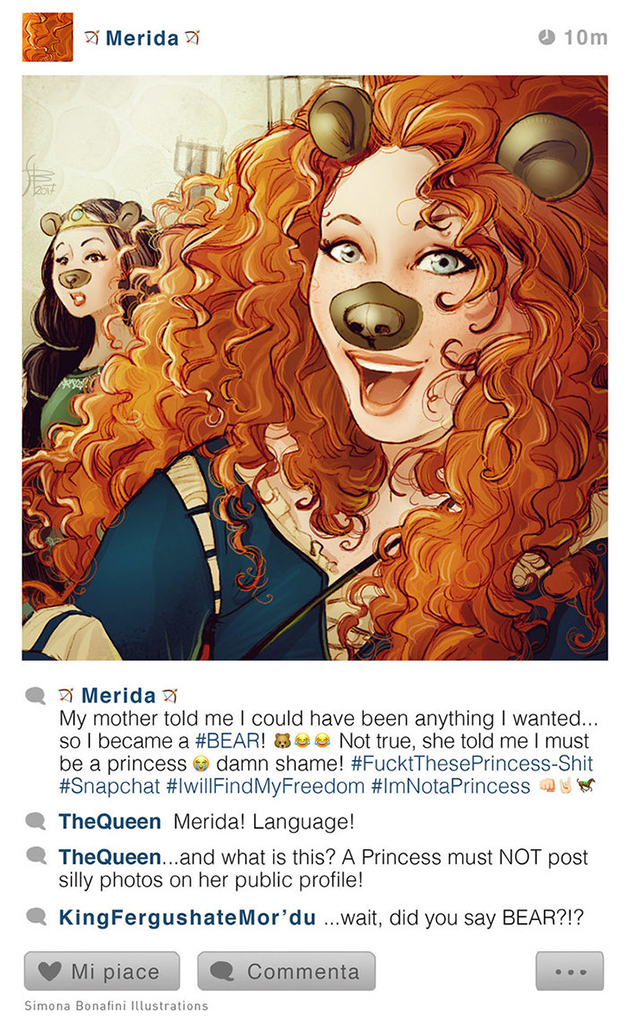Click the clock icon beside 10m
Image resolution: width=628 pixels, height=1022 pixels.
click(x=546, y=38)
